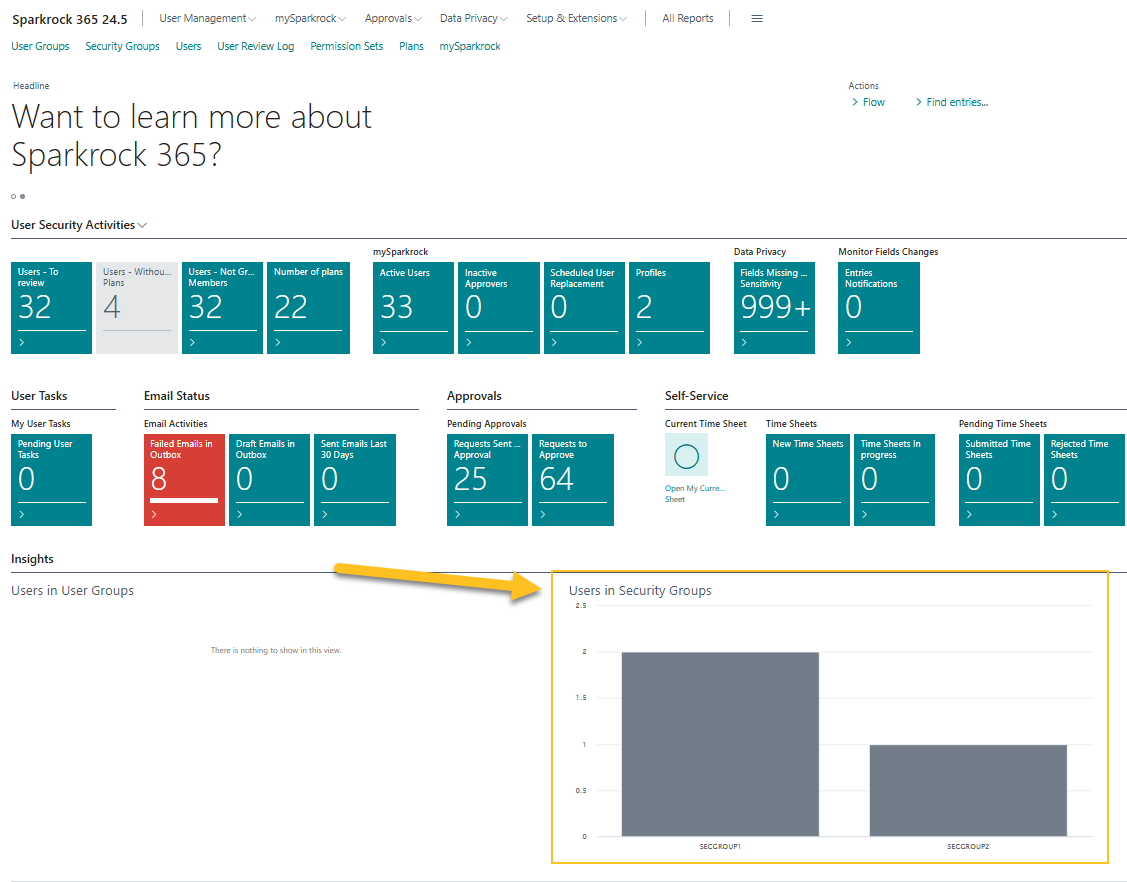
Task: Open the Failed Emails in Outbox tile
Action: pyautogui.click(x=184, y=479)
